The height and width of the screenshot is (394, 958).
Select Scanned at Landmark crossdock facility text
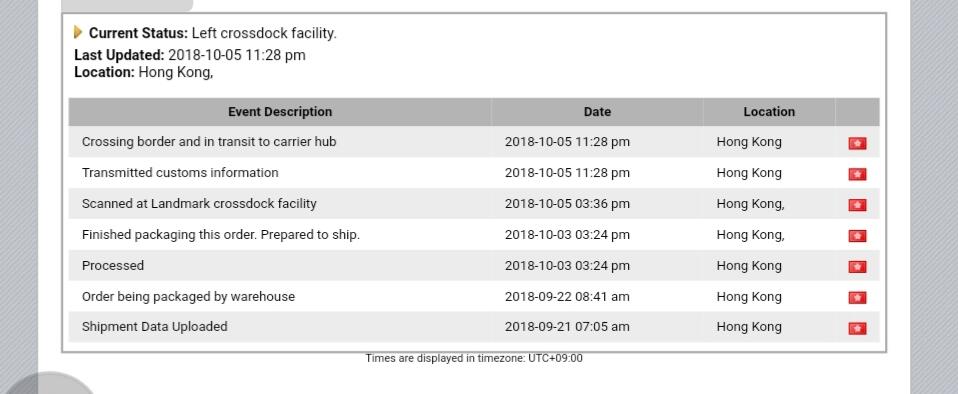(199, 203)
